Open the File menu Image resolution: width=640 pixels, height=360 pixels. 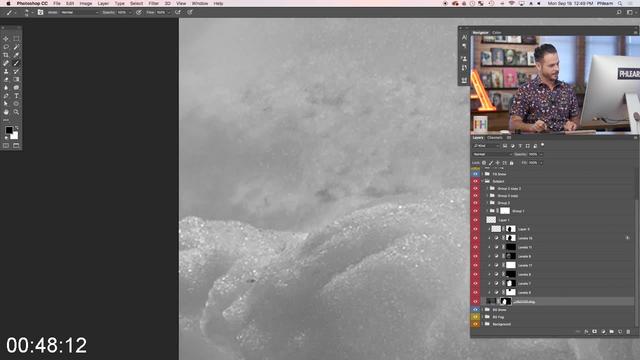click(x=57, y=3)
